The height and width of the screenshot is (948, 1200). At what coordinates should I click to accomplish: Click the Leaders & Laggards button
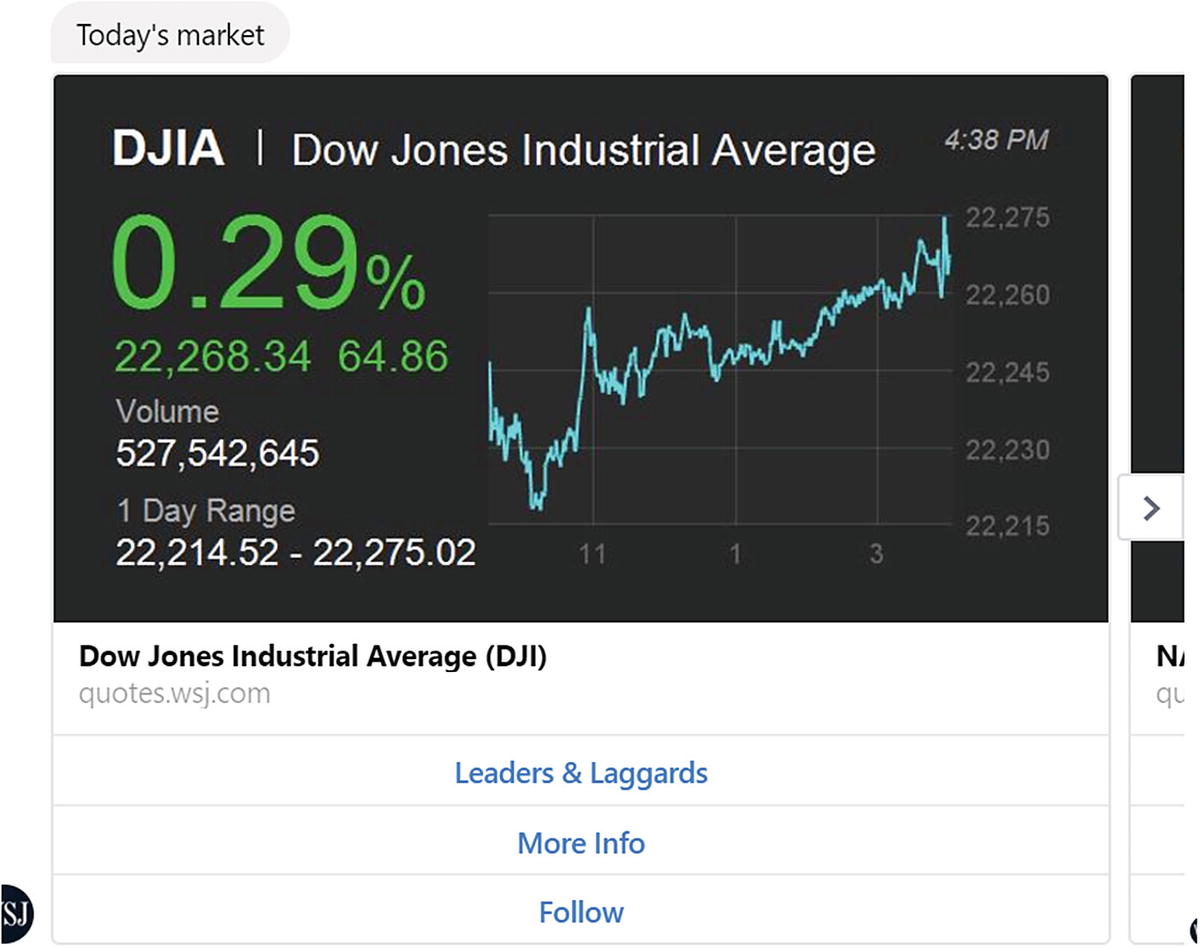(581, 773)
